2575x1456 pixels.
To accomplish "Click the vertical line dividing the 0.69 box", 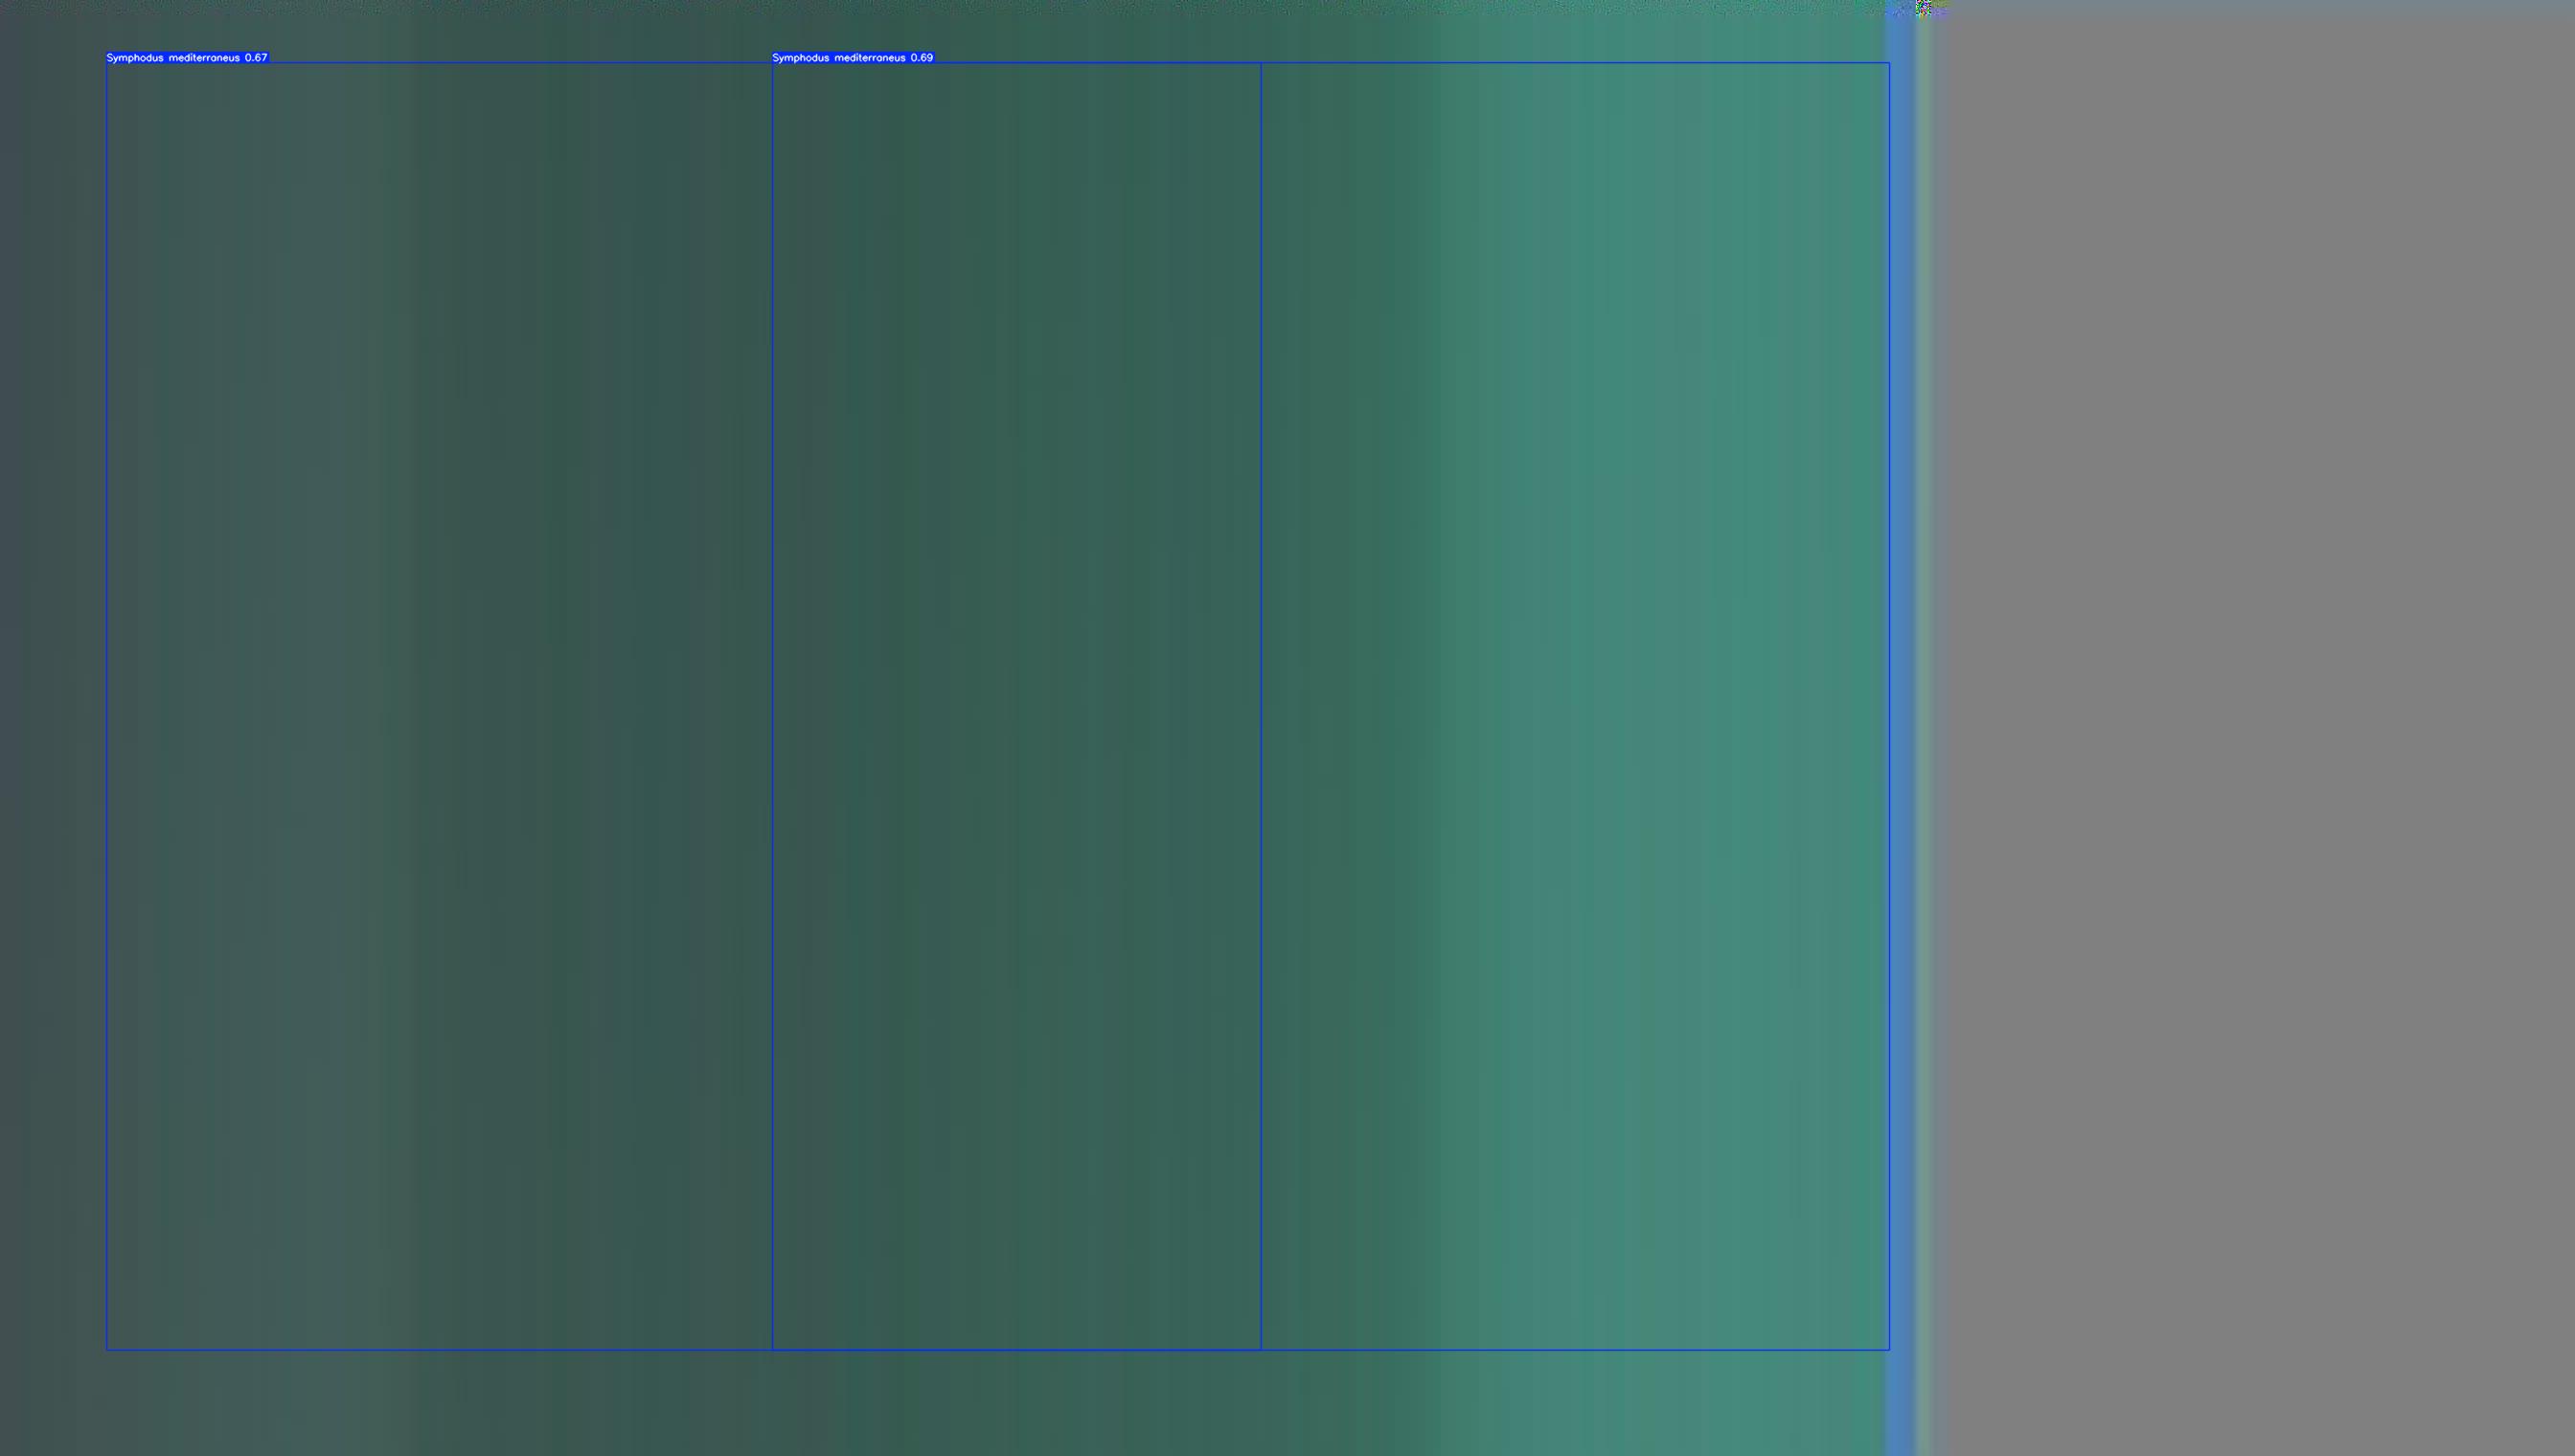I will [x=1261, y=700].
